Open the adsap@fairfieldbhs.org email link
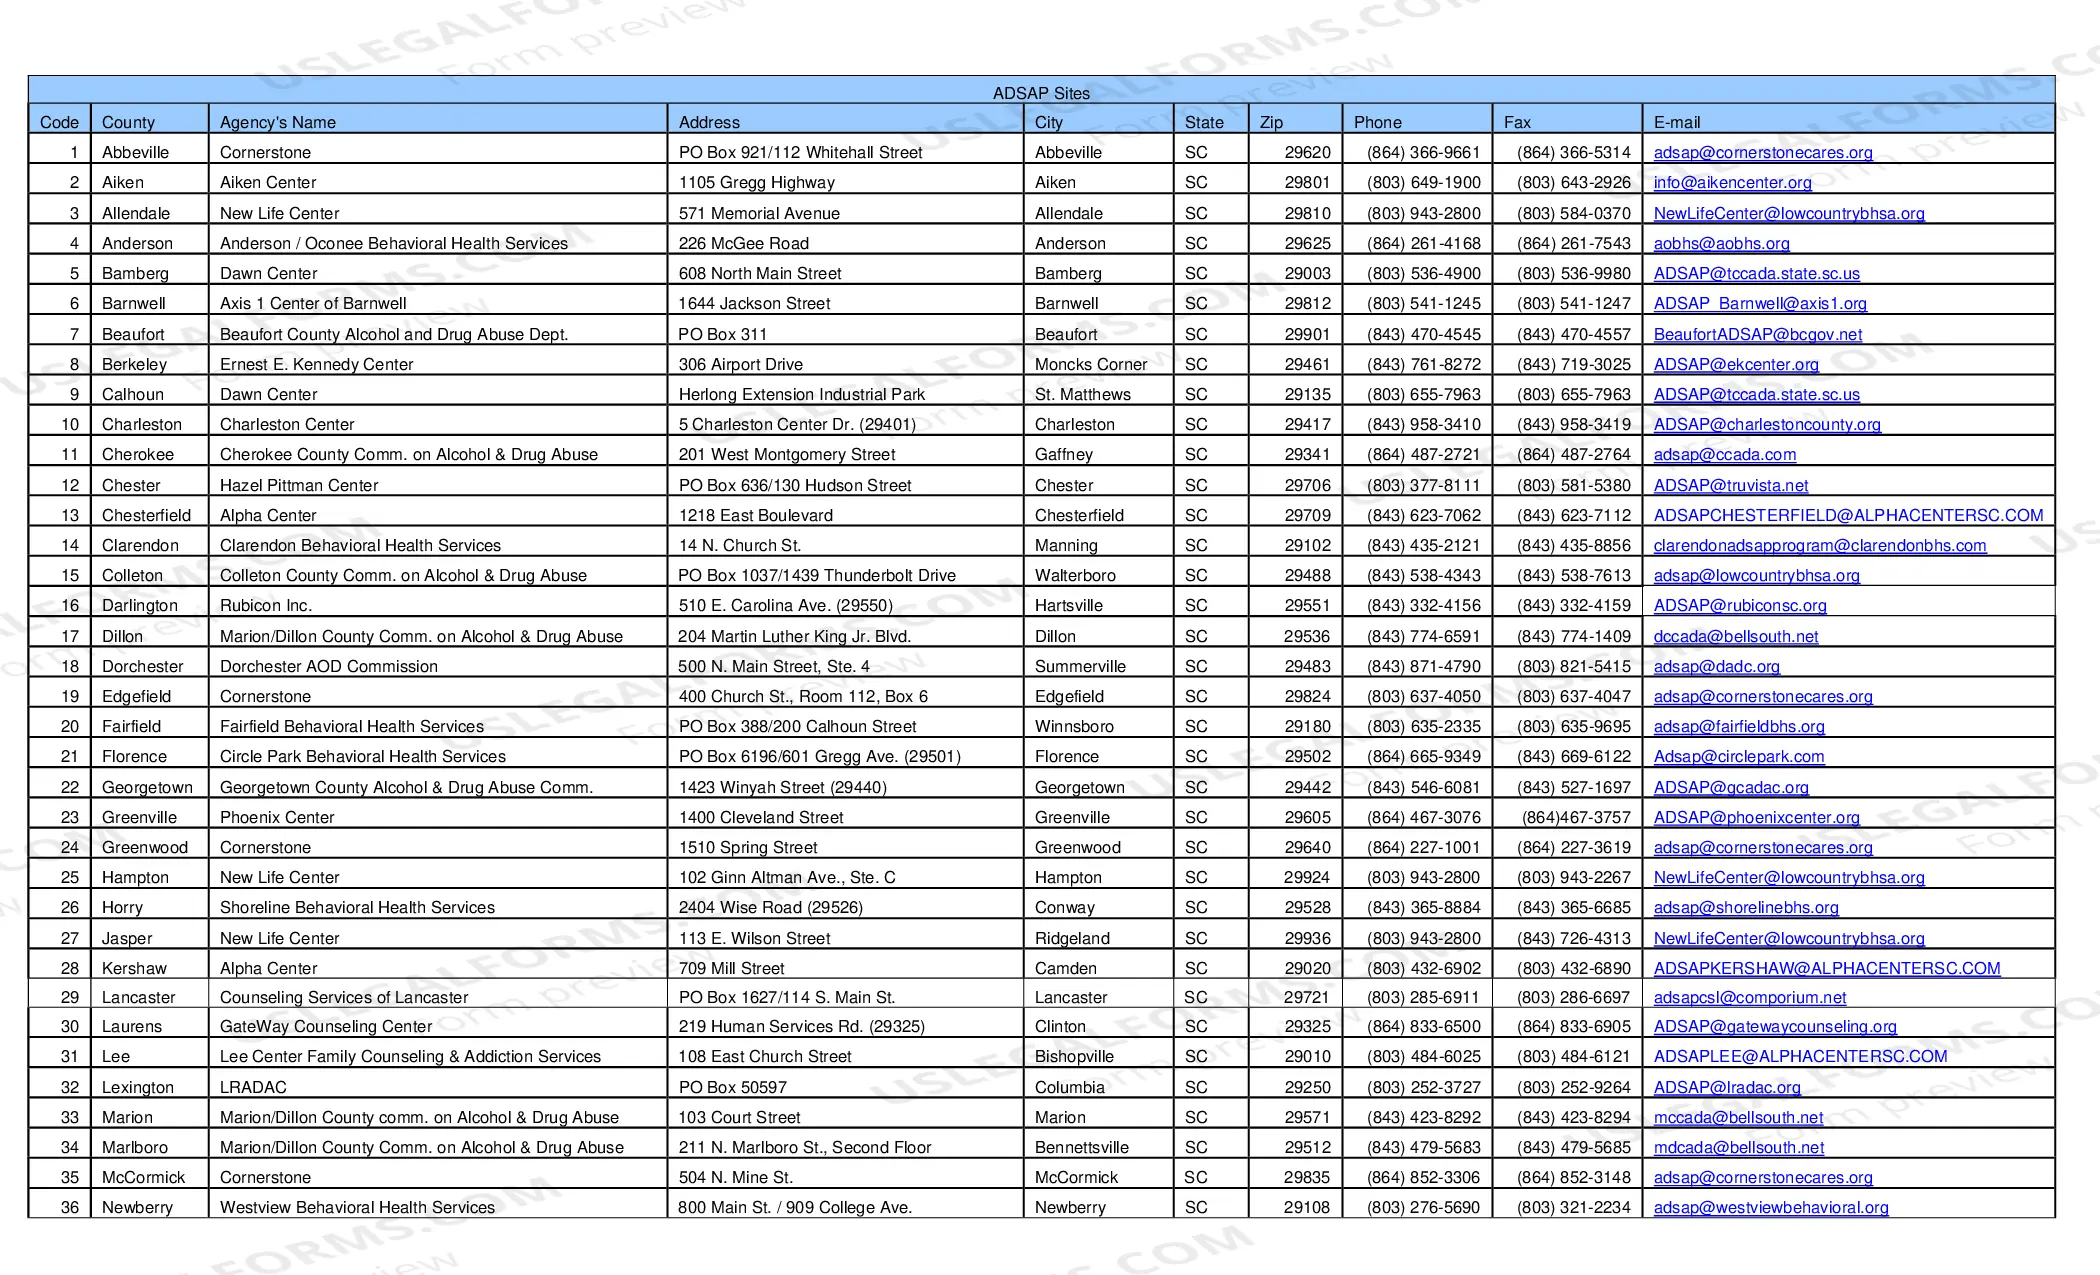 1739,726
